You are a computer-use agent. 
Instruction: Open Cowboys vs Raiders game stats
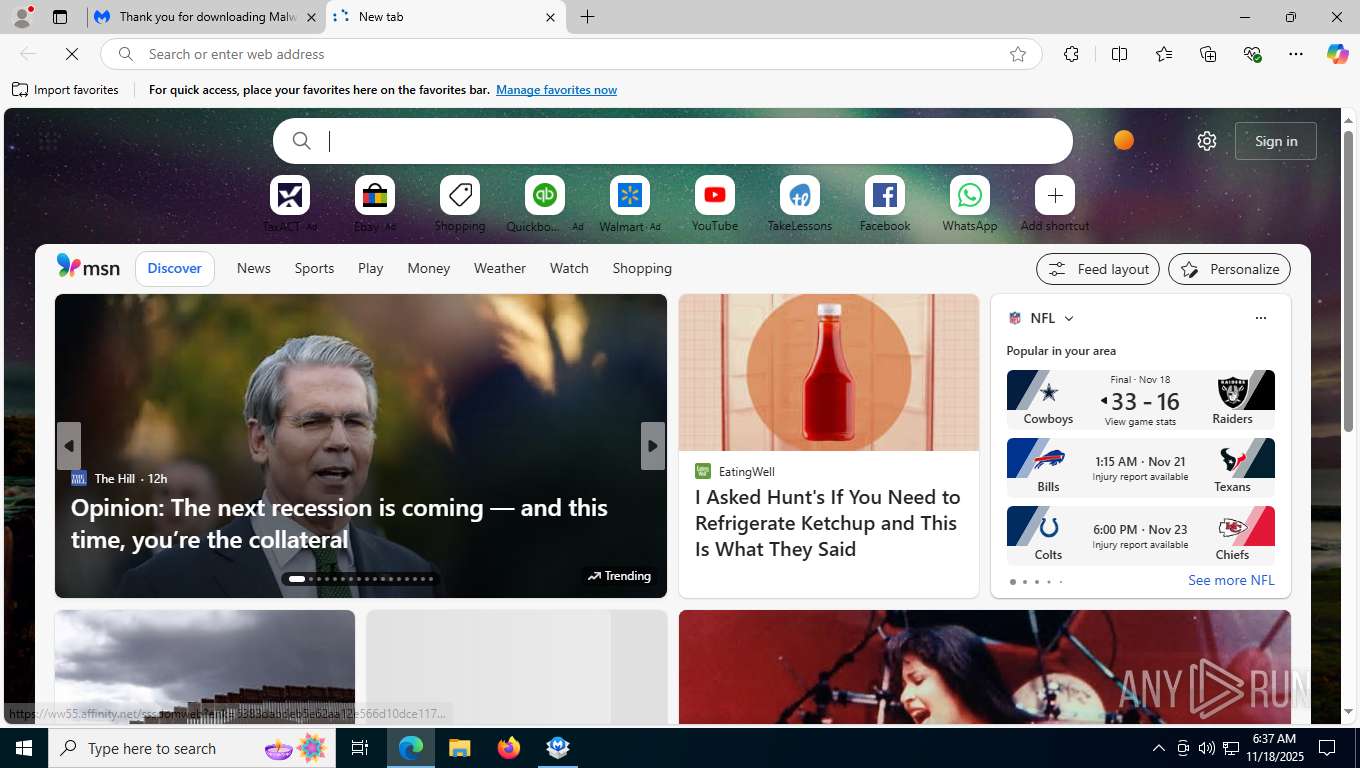[1140, 400]
